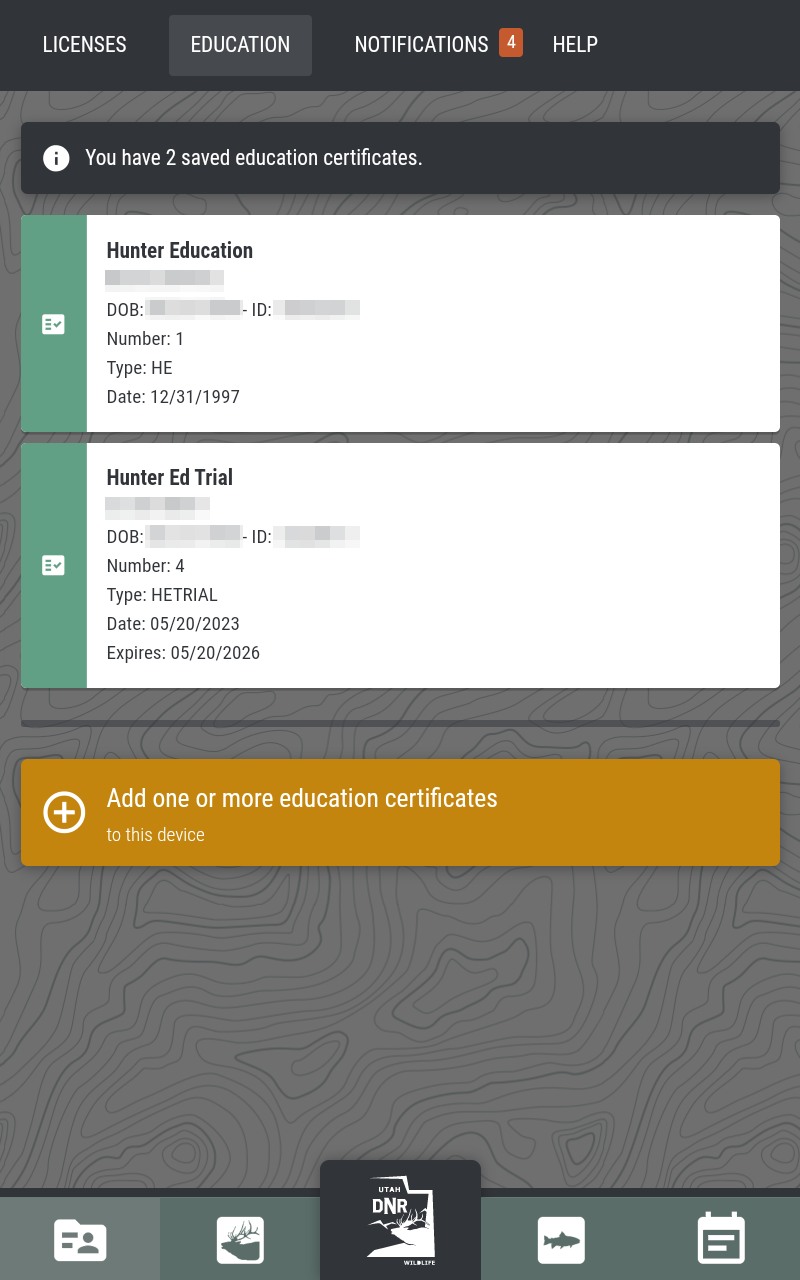Click the Date 12/31/1997 line
Viewport: 800px width, 1280px height.
tap(173, 397)
